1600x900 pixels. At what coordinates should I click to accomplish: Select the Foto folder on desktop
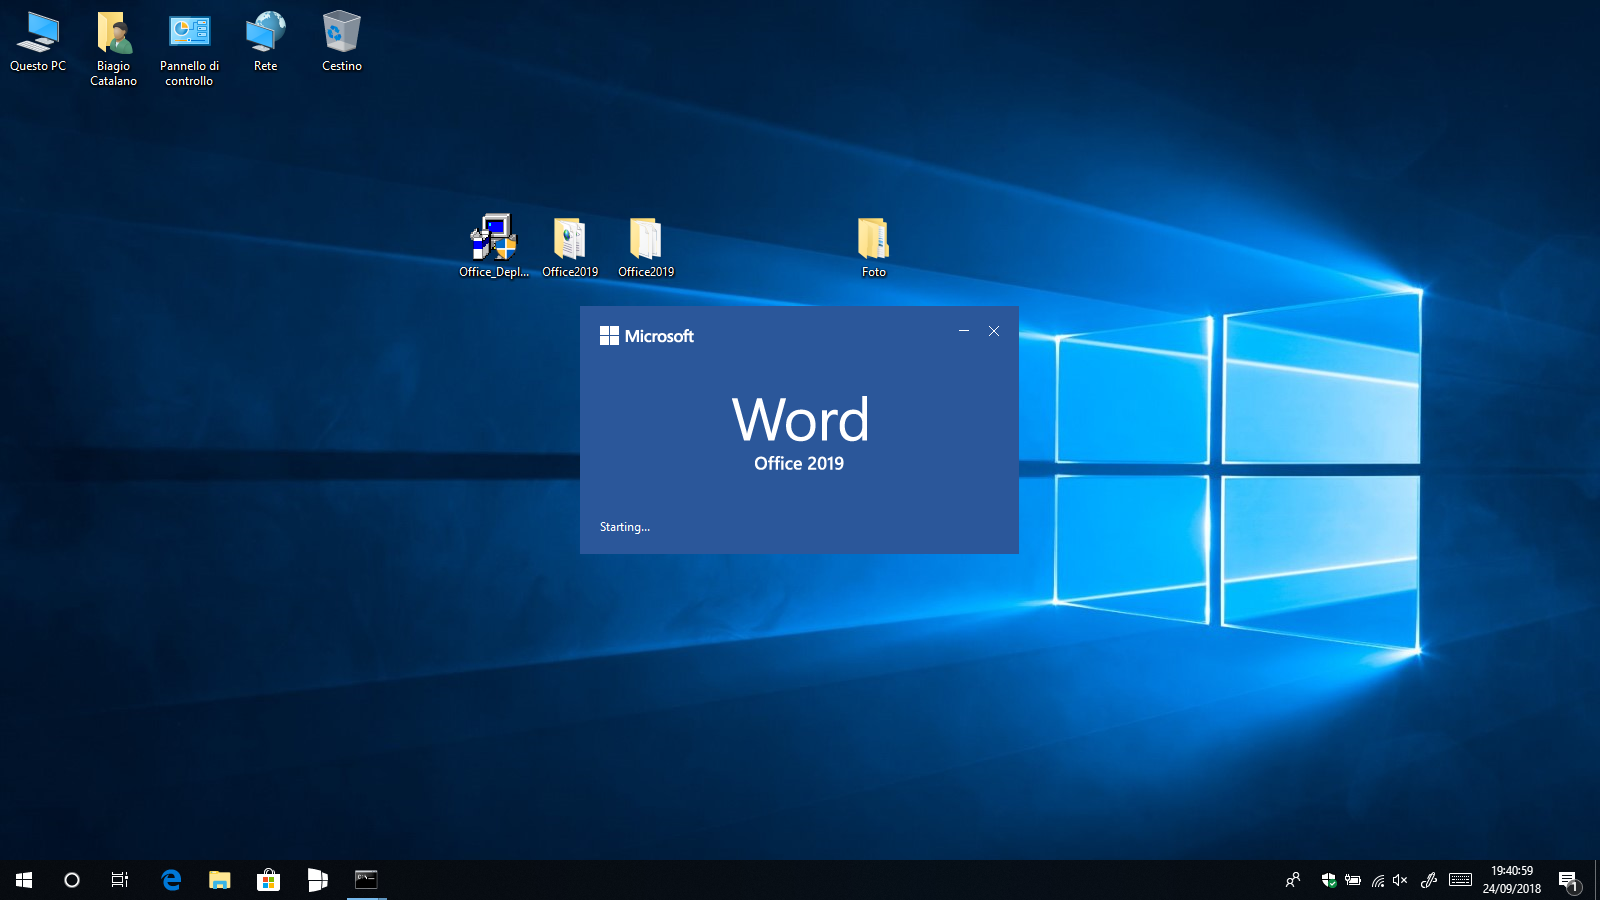point(873,240)
